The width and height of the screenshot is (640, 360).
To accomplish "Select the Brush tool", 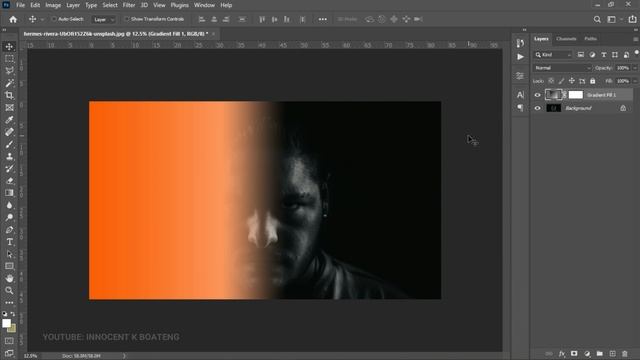I will pyautogui.click(x=9, y=144).
